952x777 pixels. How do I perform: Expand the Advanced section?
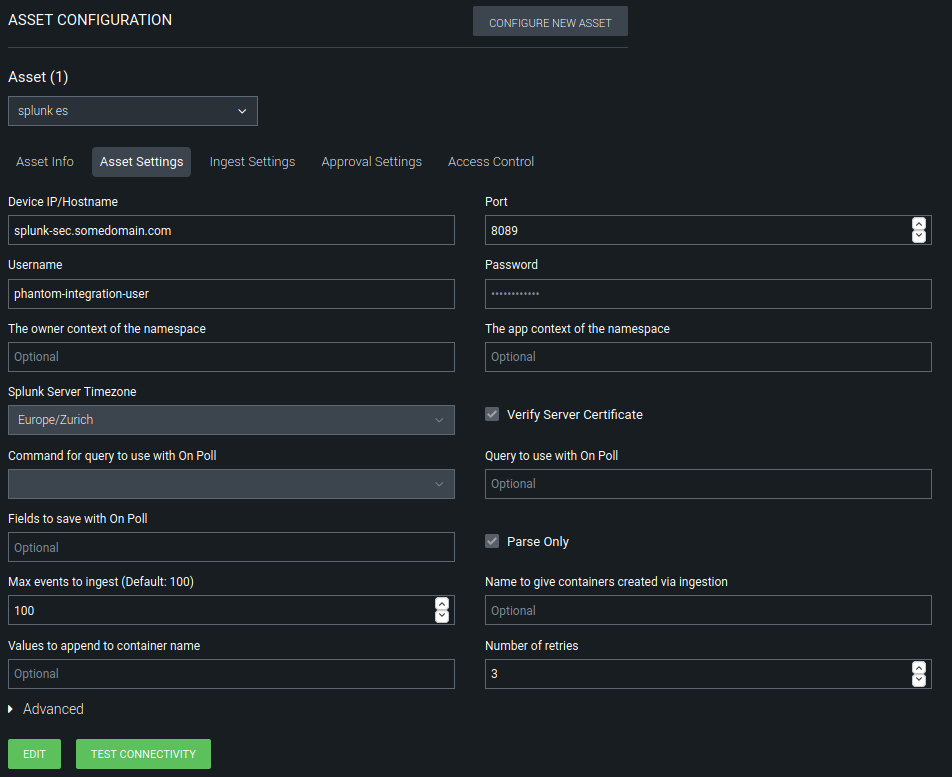(x=46, y=709)
